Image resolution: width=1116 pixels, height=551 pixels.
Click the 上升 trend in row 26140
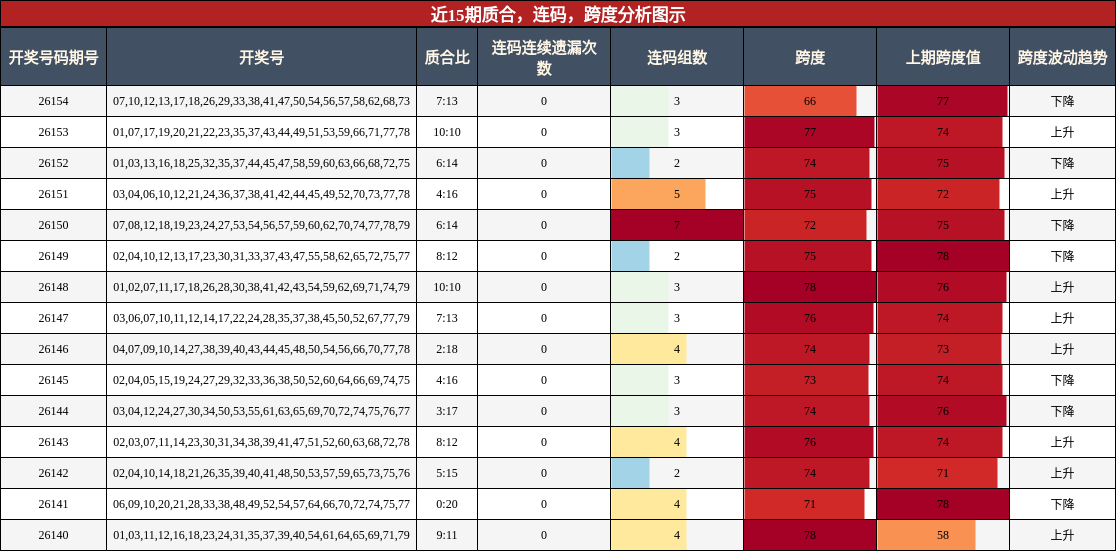pyautogui.click(x=1063, y=535)
